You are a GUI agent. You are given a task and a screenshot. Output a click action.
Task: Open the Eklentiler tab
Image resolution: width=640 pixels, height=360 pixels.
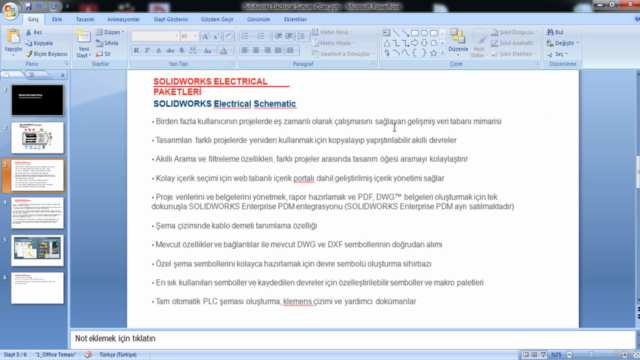coord(295,19)
